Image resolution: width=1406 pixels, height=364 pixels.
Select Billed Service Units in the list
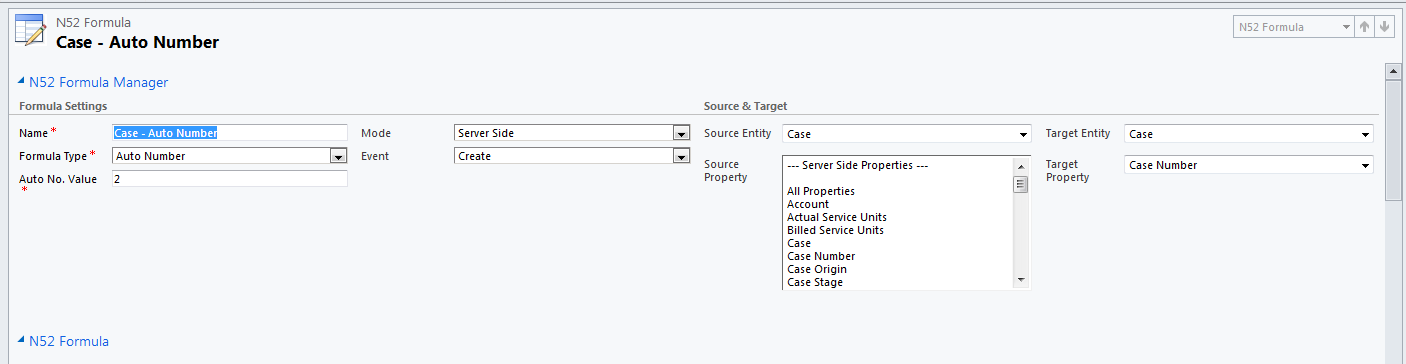[835, 230]
